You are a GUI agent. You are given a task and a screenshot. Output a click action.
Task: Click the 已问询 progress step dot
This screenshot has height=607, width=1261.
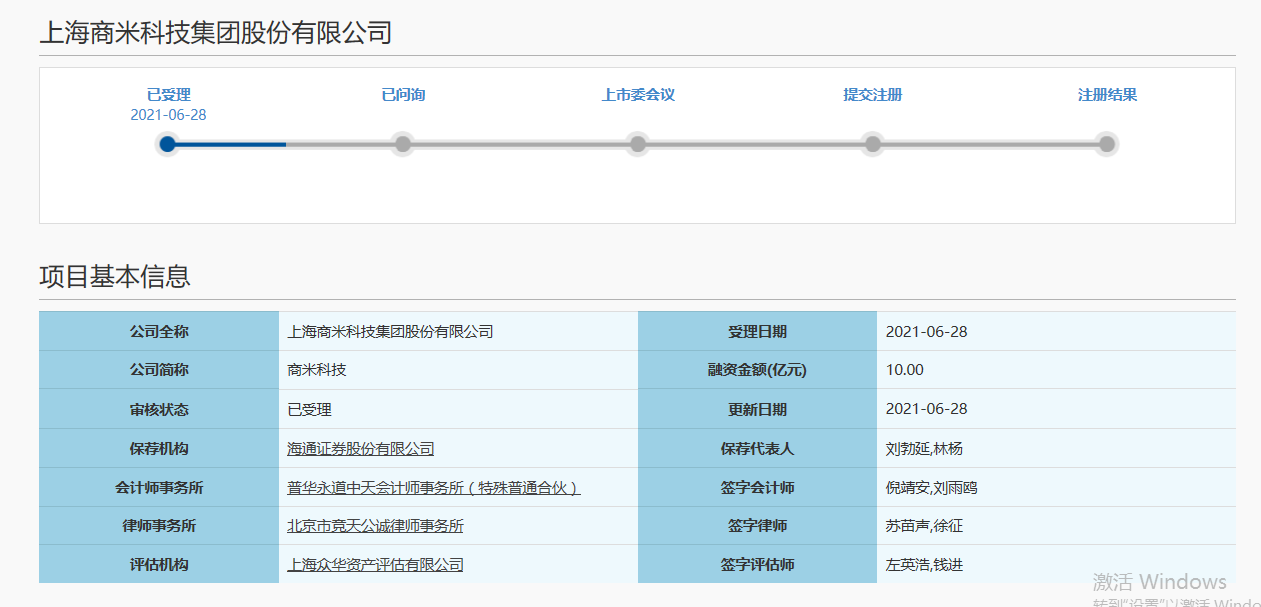[403, 144]
